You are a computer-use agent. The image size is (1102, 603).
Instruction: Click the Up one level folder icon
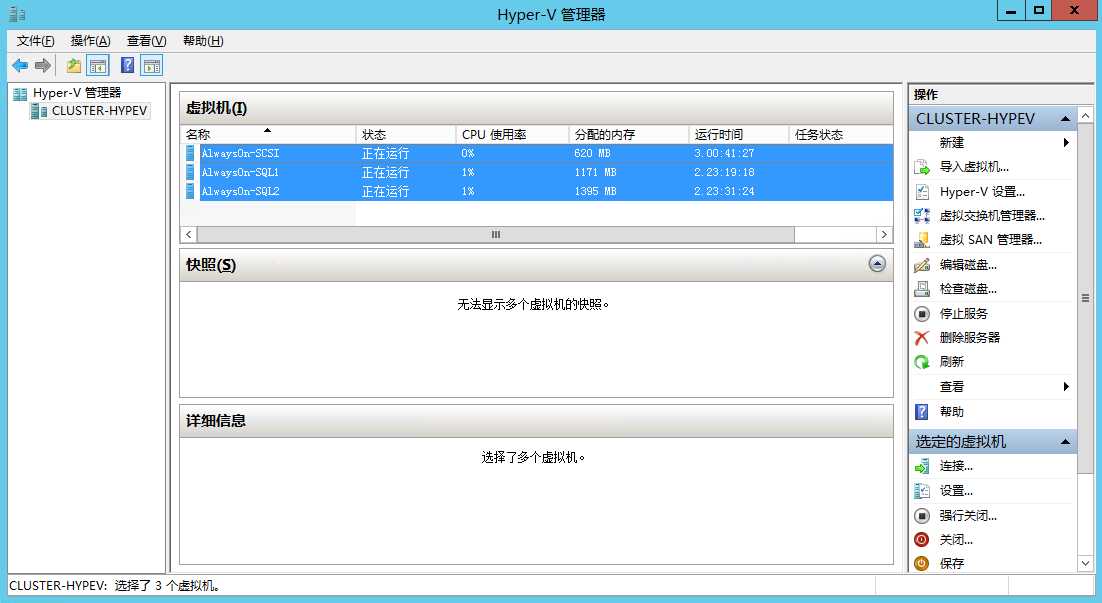(74, 66)
